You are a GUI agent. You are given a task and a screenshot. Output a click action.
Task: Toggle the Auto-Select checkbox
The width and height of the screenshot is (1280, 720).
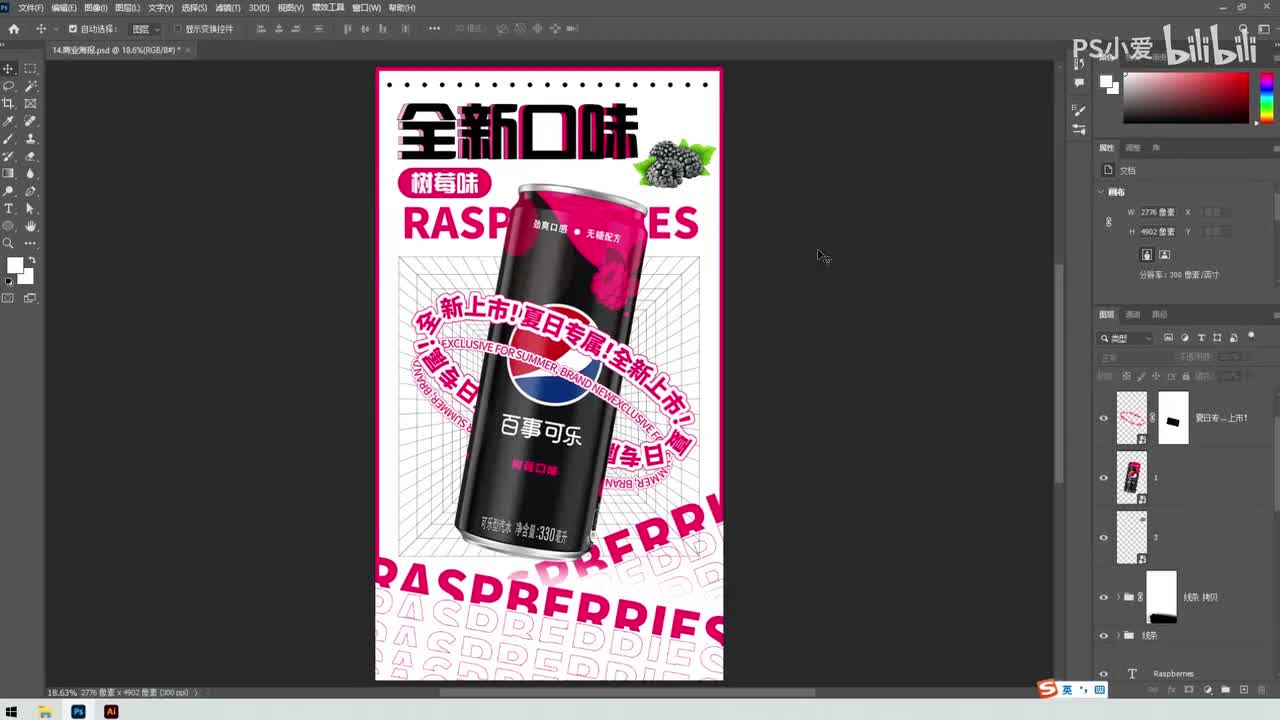click(72, 29)
